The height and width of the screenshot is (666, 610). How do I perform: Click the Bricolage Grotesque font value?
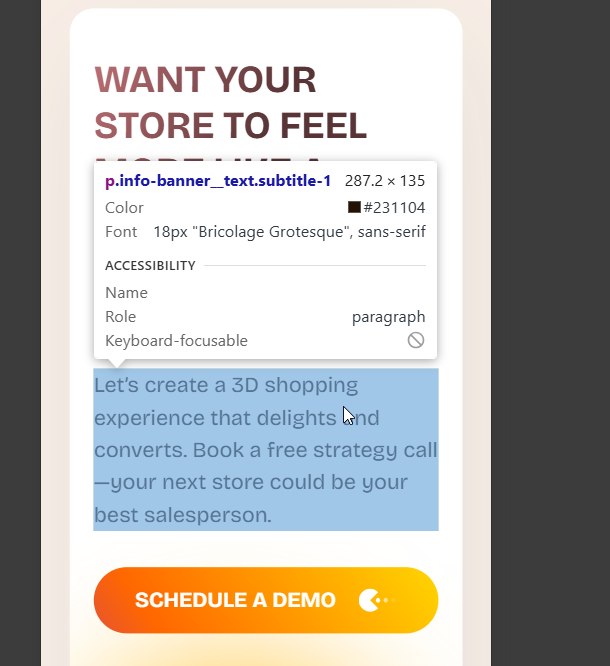point(289,232)
